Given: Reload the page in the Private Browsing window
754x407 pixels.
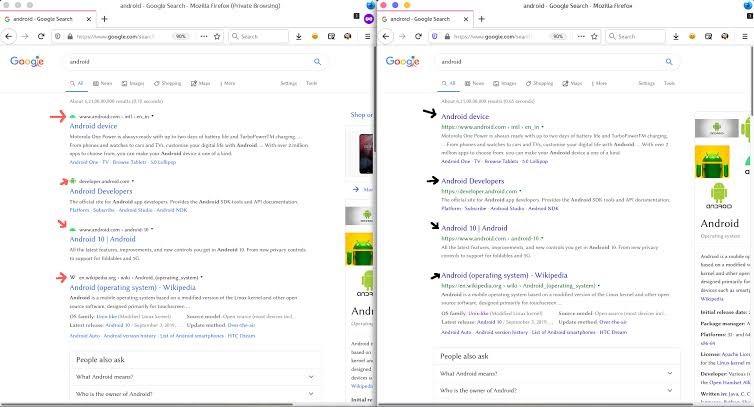Looking at the screenshot, I should tap(41, 36).
